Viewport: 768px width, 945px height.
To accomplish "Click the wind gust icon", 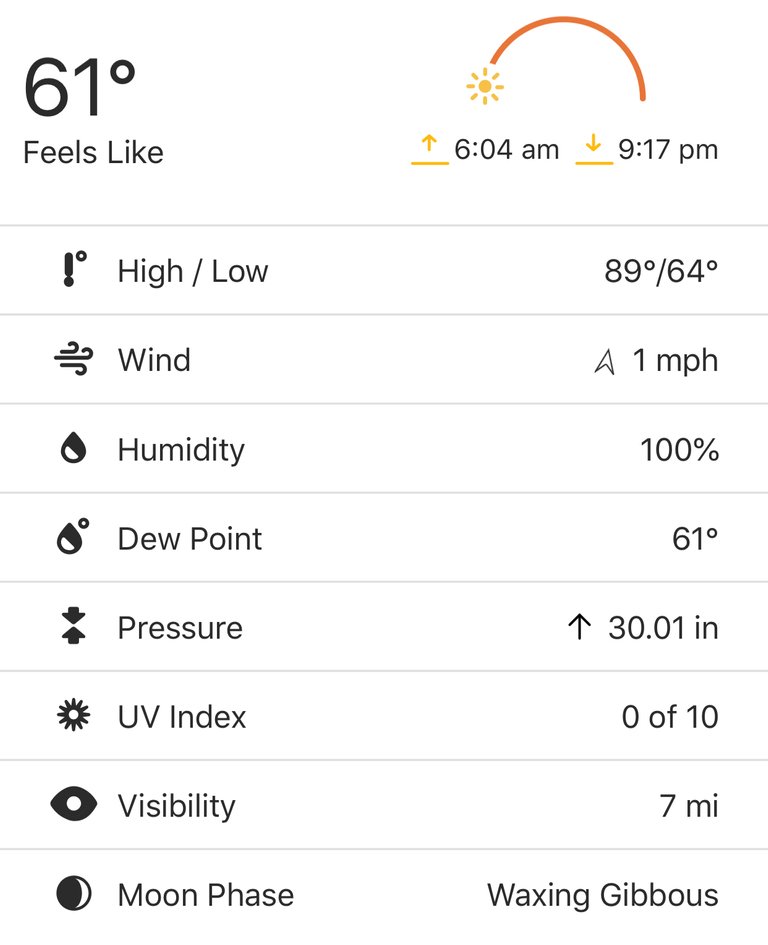I will 74,359.
